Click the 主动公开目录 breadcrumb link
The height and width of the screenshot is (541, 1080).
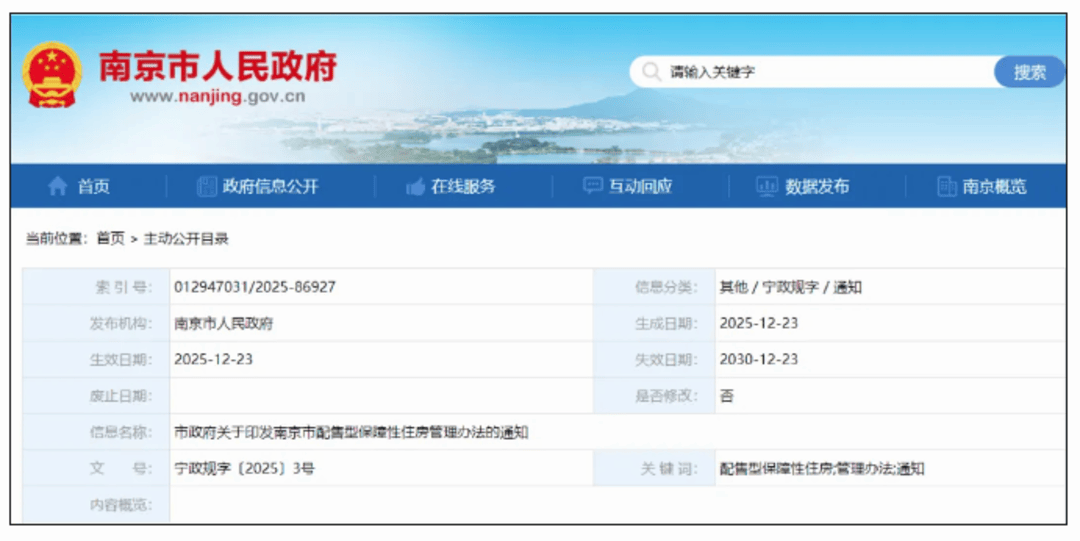186,239
